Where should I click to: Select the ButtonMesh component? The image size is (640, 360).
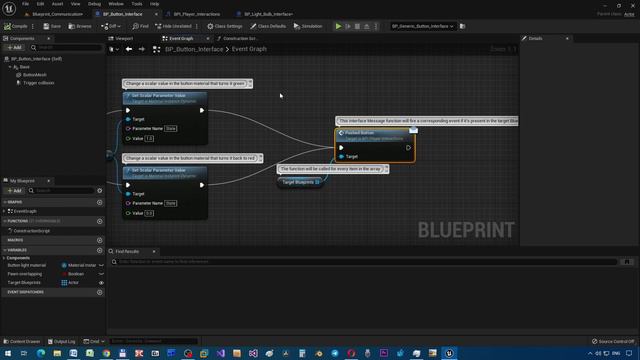click(35, 75)
